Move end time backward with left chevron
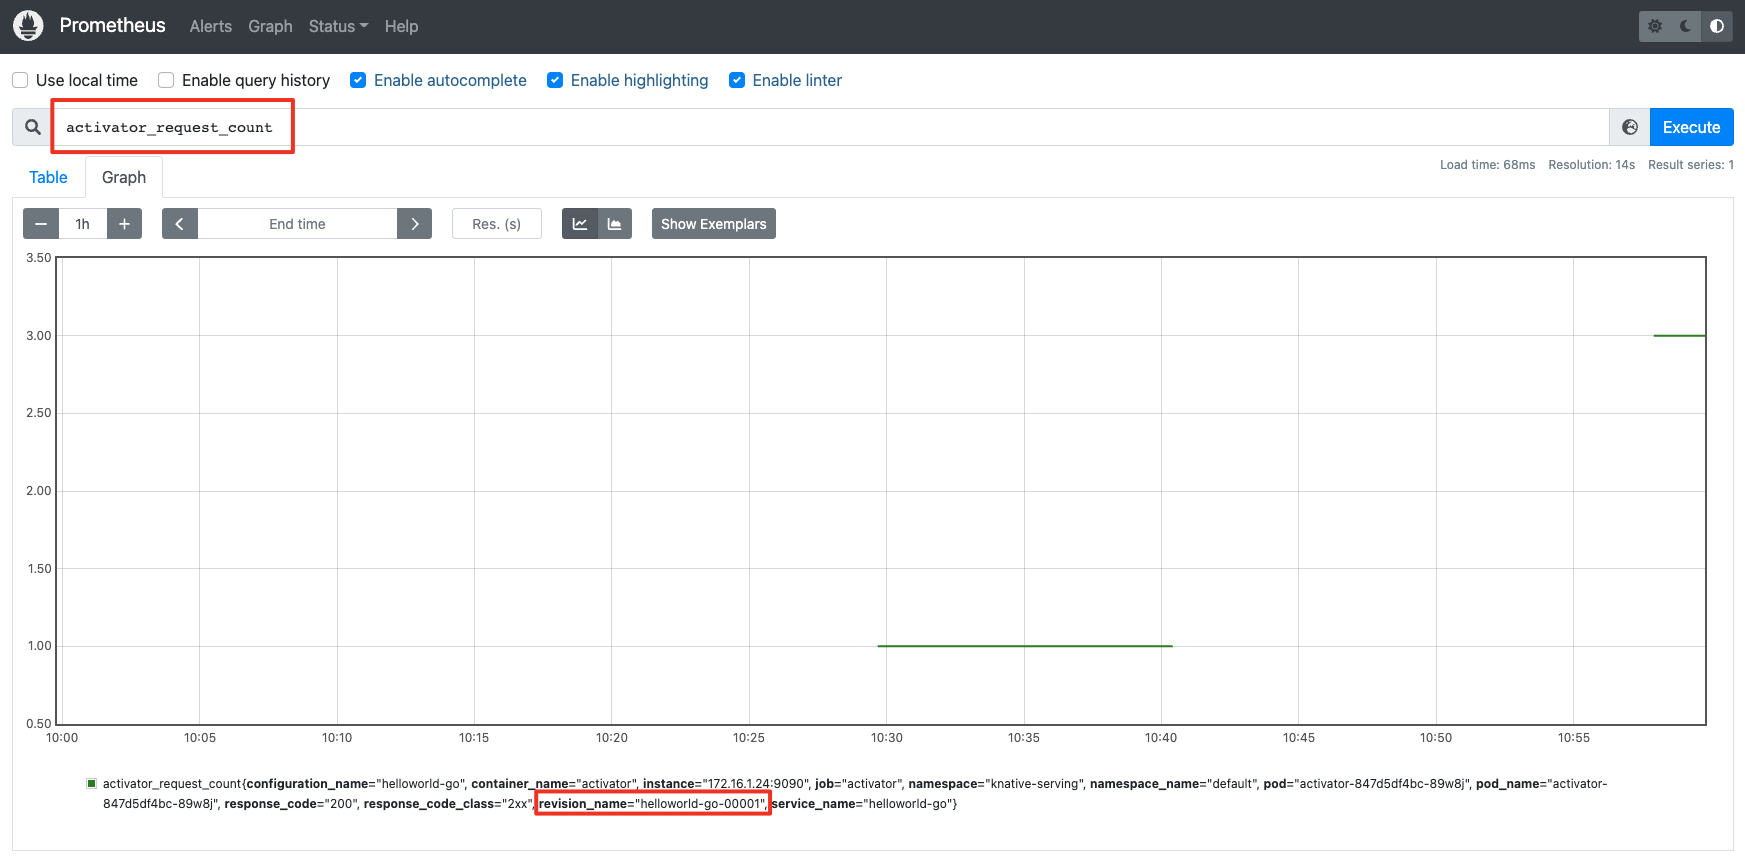This screenshot has width=1745, height=859. tap(180, 224)
